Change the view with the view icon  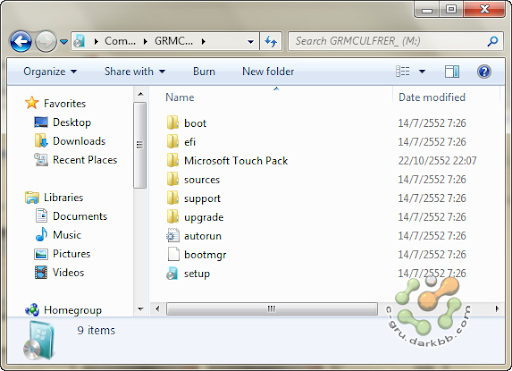[x=403, y=71]
